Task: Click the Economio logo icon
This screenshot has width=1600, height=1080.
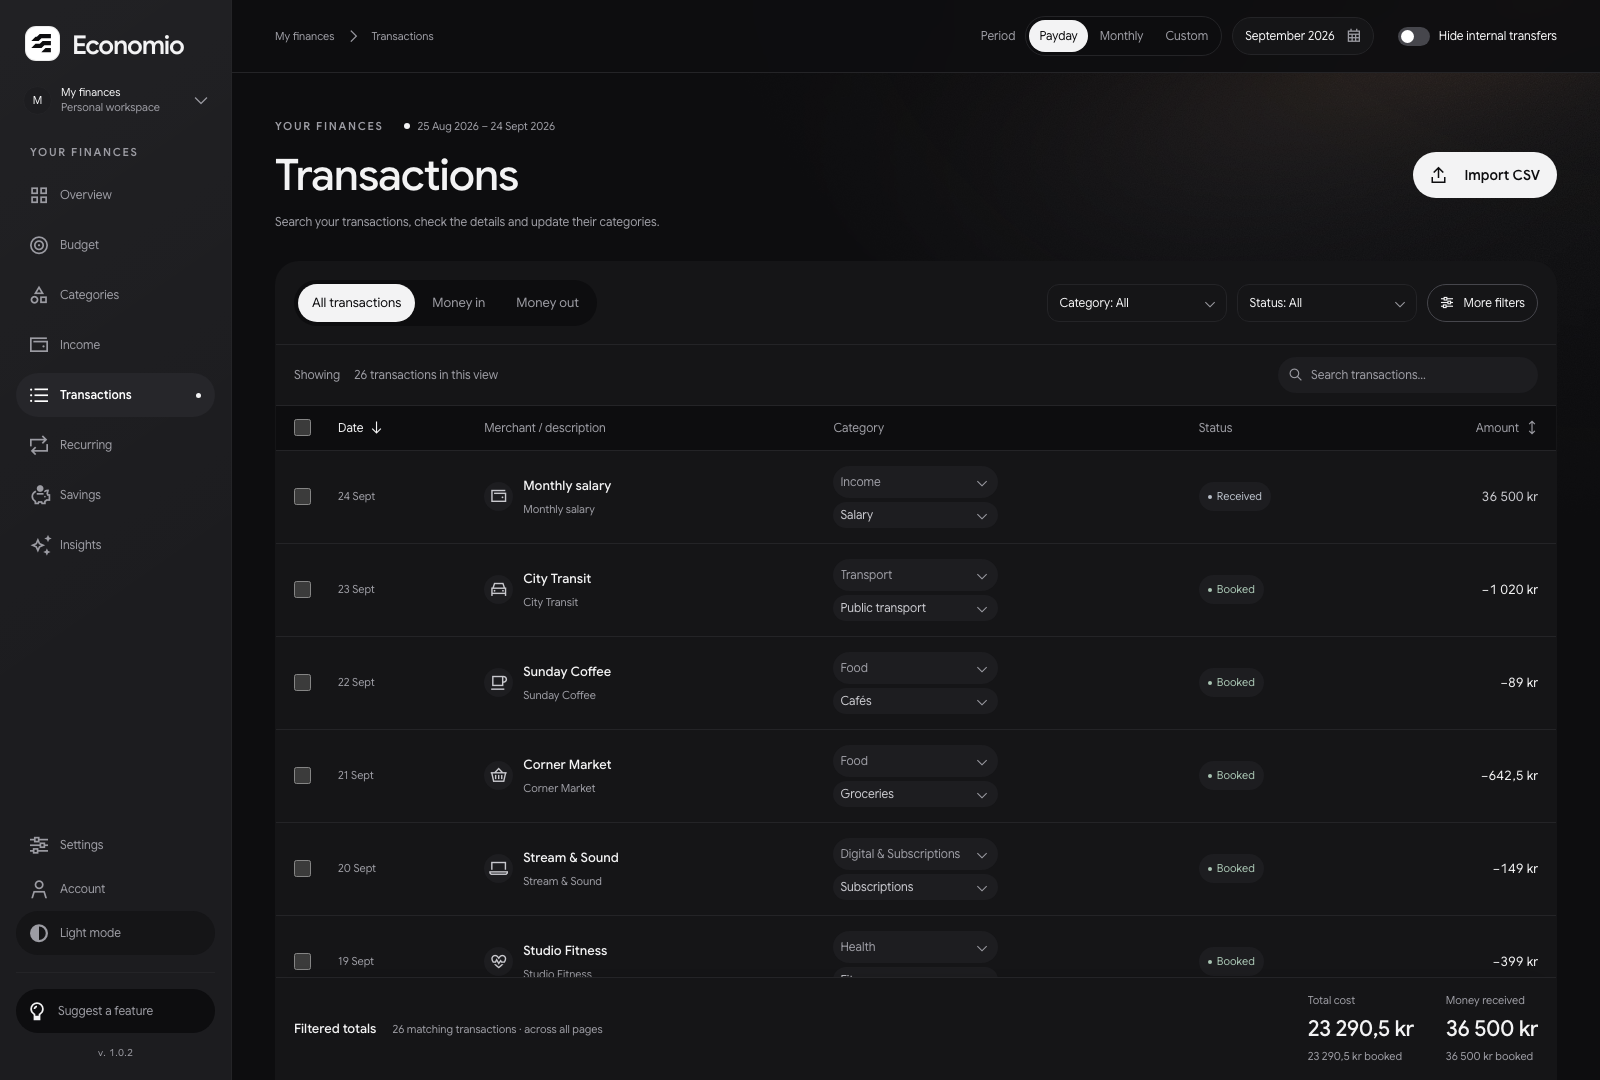Action: [42, 44]
